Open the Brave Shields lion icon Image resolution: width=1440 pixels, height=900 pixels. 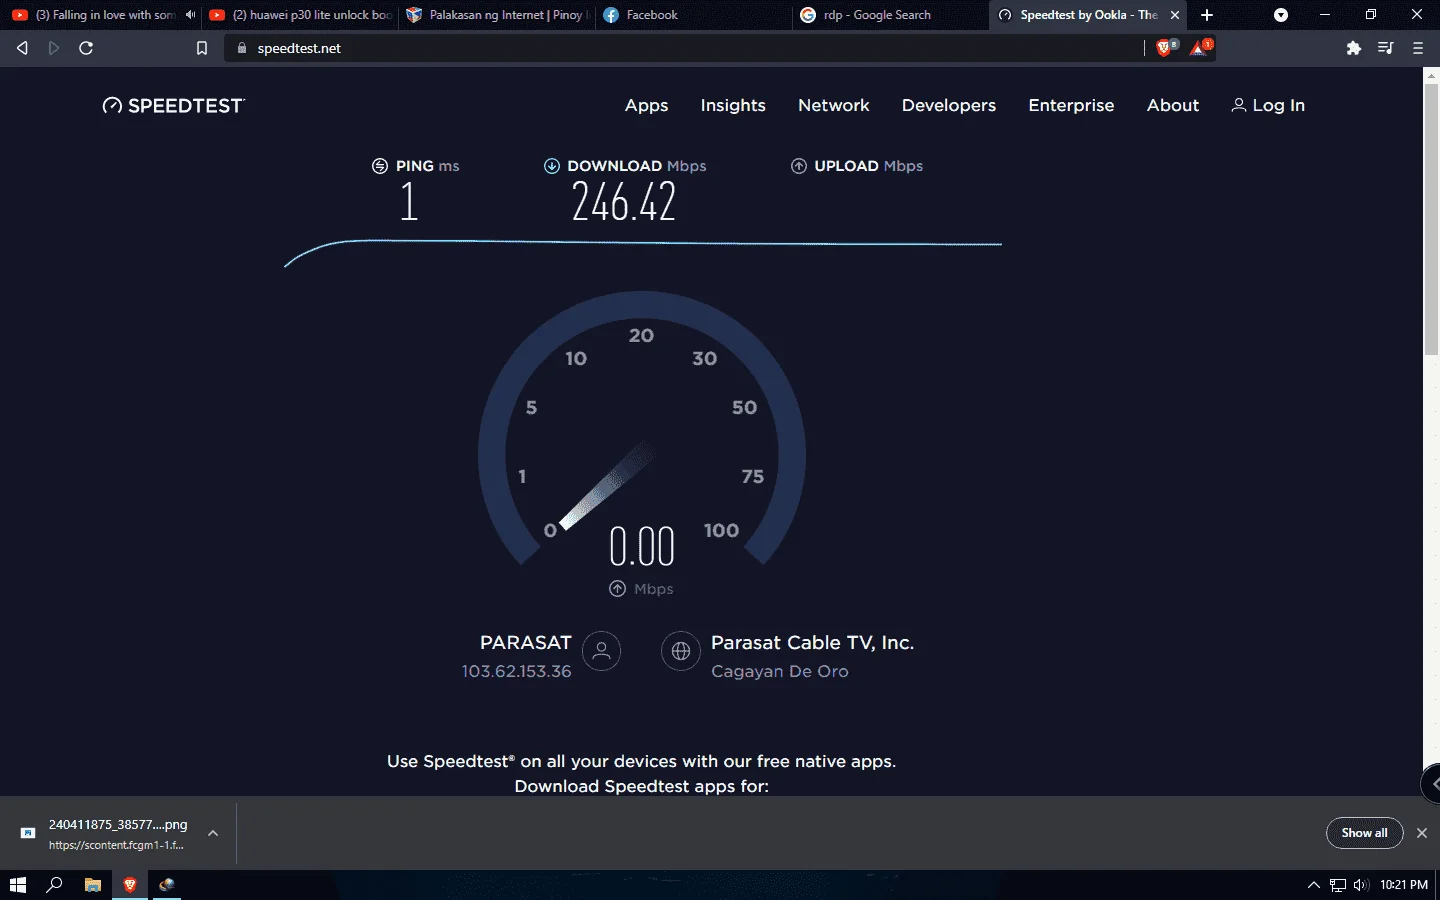coord(1165,48)
